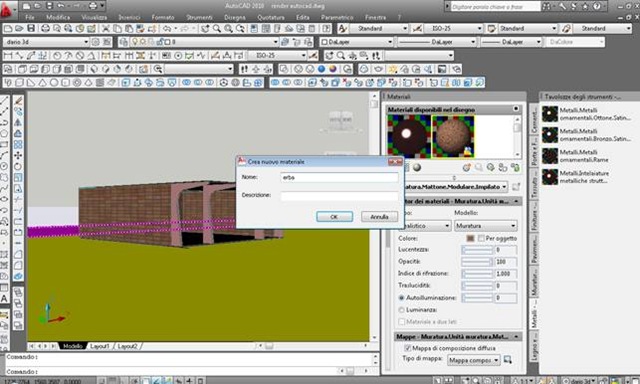Switch to the Layout1 tab

click(x=100, y=346)
